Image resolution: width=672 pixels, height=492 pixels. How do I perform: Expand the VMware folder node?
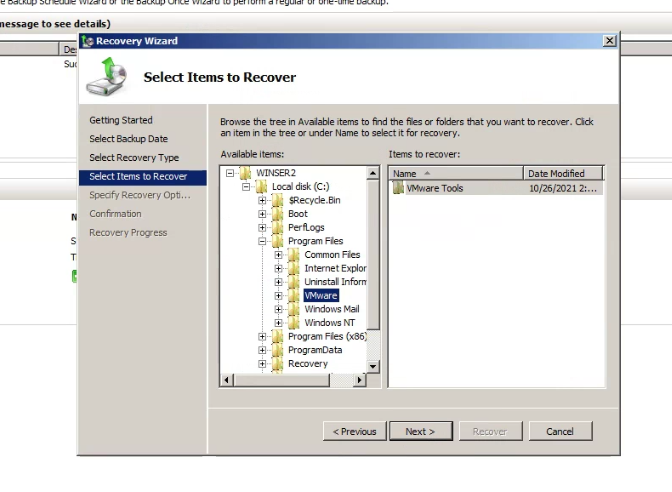279,296
